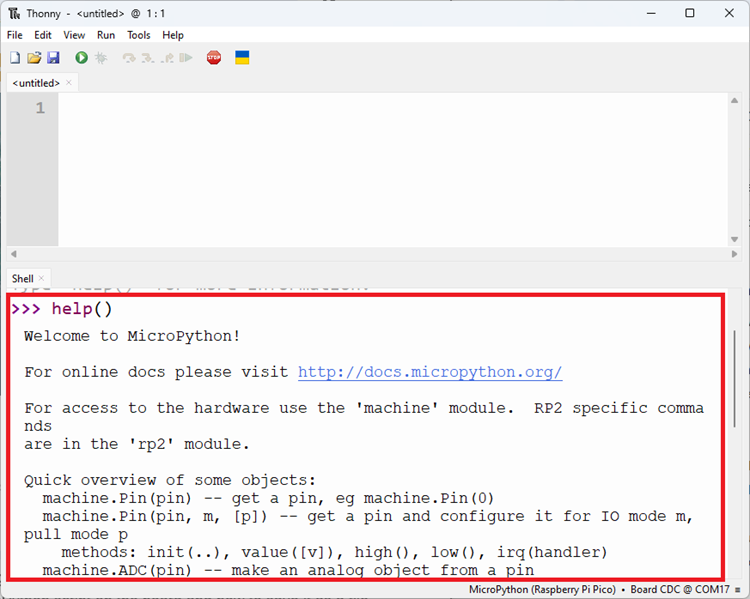Select the <untitled> editor tab
The height and width of the screenshot is (599, 750).
click(x=36, y=83)
